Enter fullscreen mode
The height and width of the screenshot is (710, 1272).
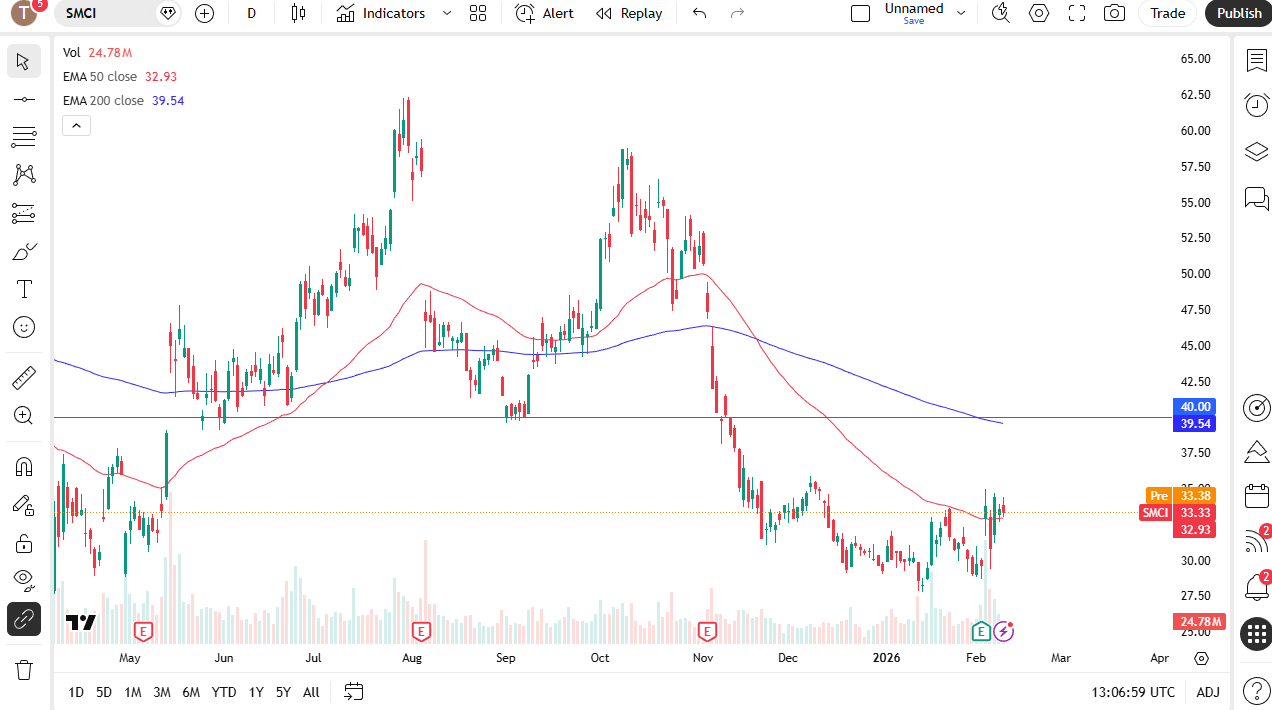(x=1077, y=13)
